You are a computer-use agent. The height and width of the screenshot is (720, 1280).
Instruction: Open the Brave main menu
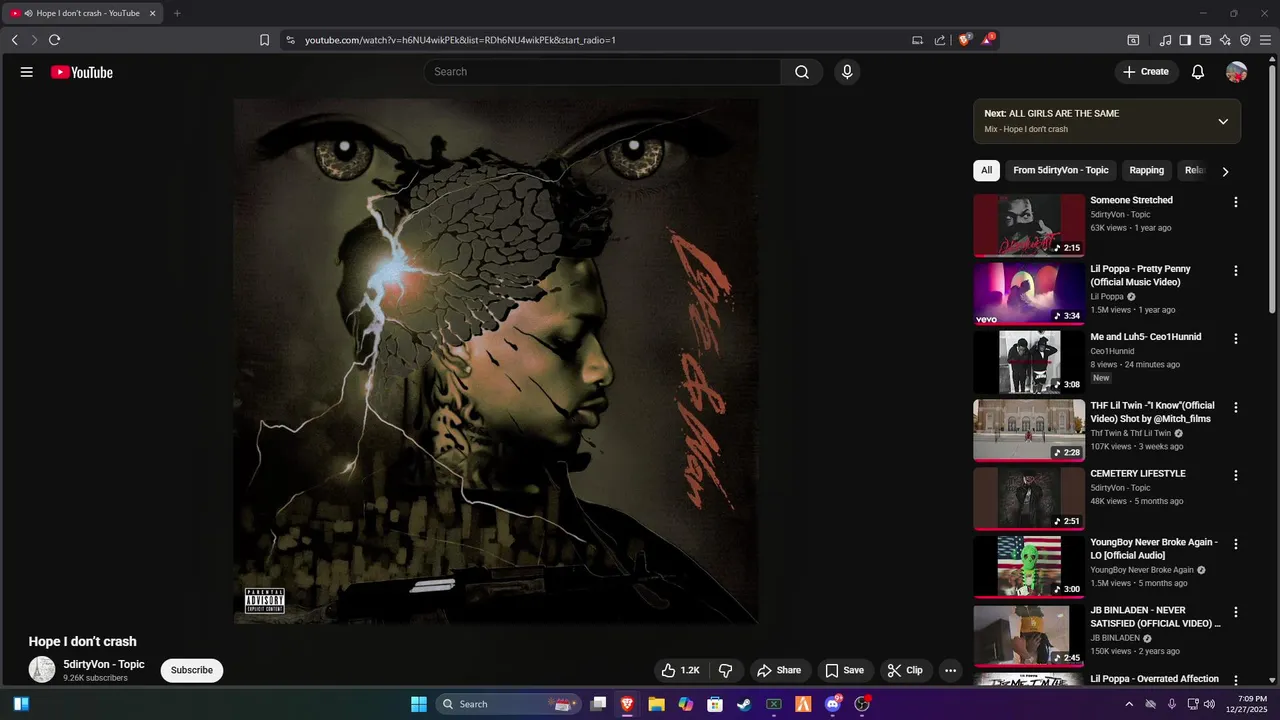1265,40
